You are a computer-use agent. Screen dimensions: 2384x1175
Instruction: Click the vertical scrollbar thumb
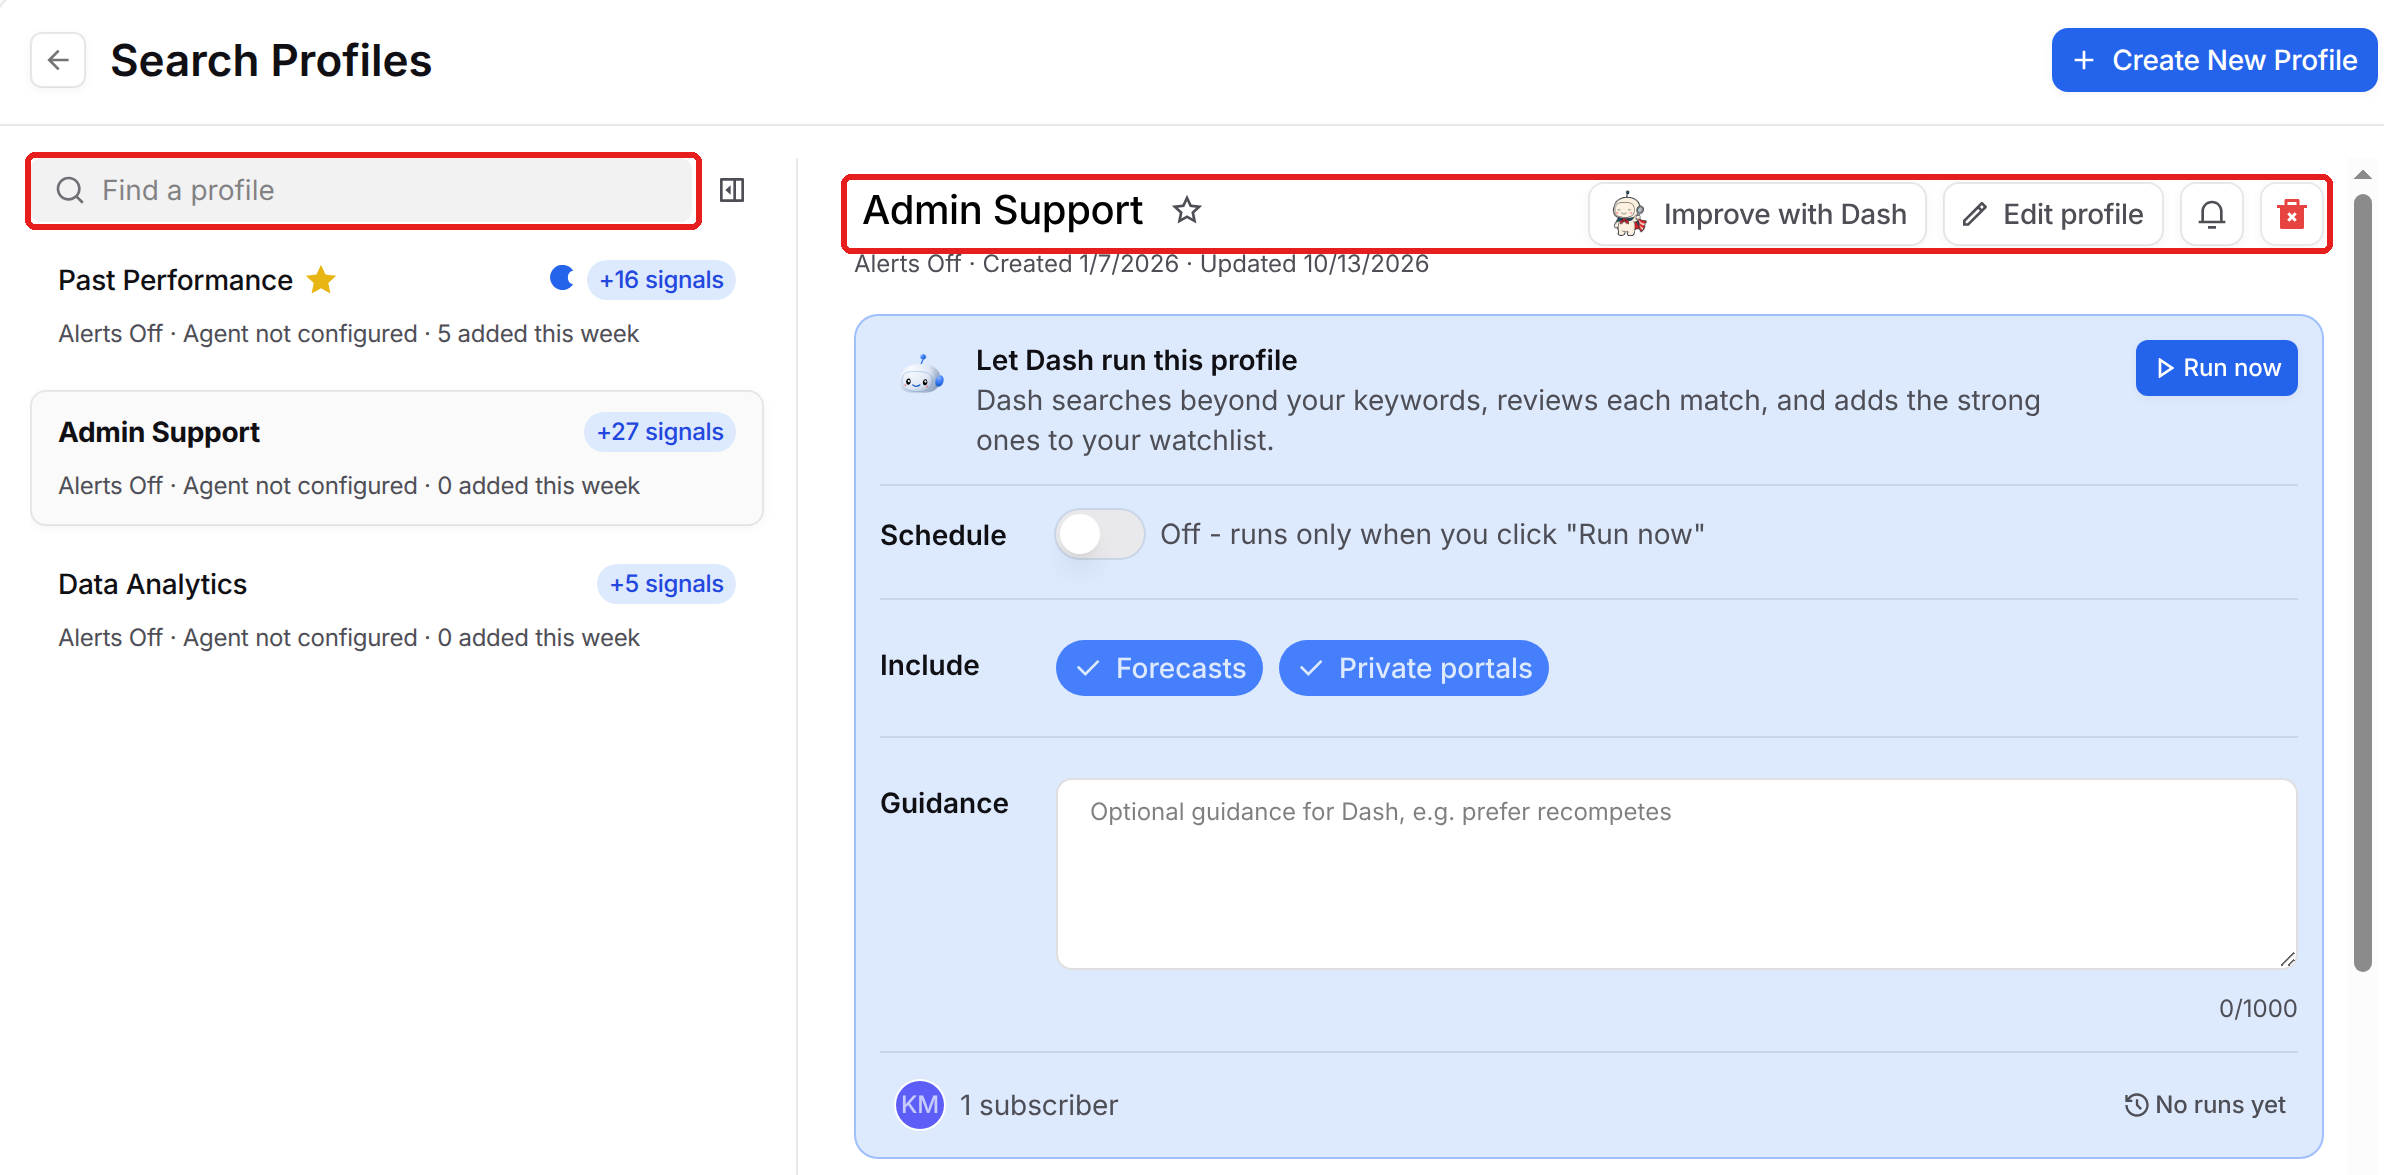pyautogui.click(x=2362, y=582)
